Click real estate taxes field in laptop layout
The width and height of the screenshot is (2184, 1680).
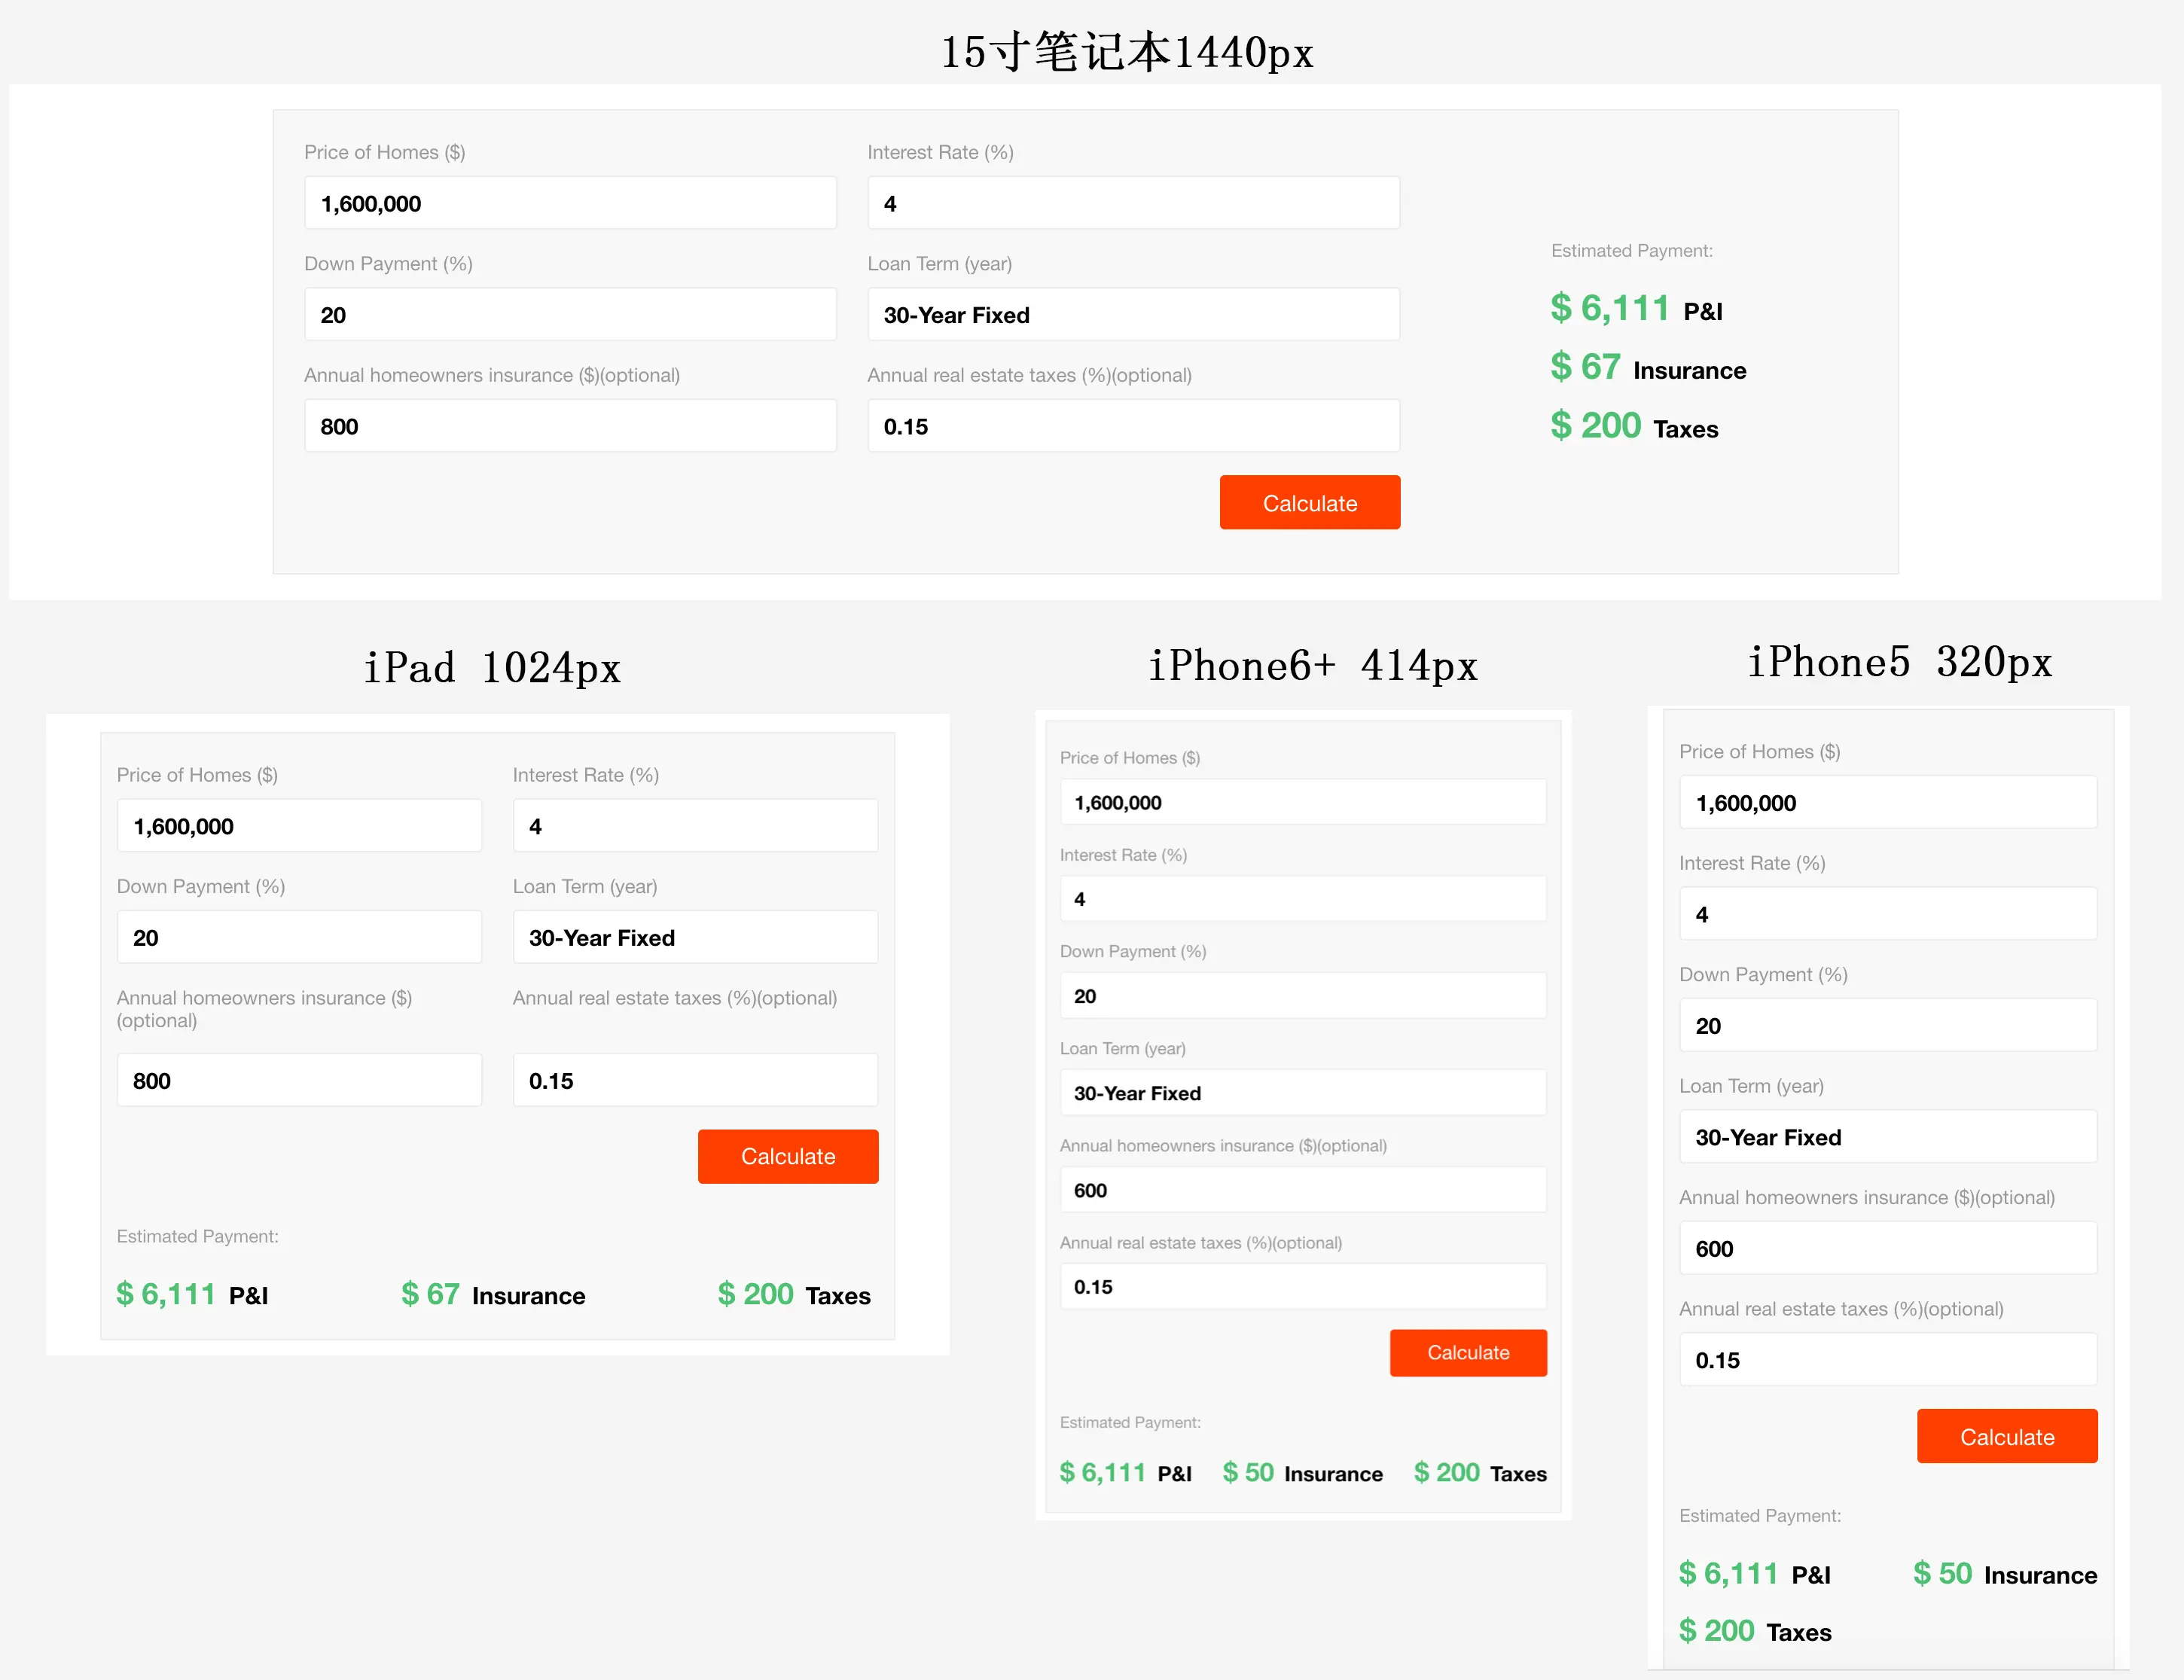pos(1133,426)
